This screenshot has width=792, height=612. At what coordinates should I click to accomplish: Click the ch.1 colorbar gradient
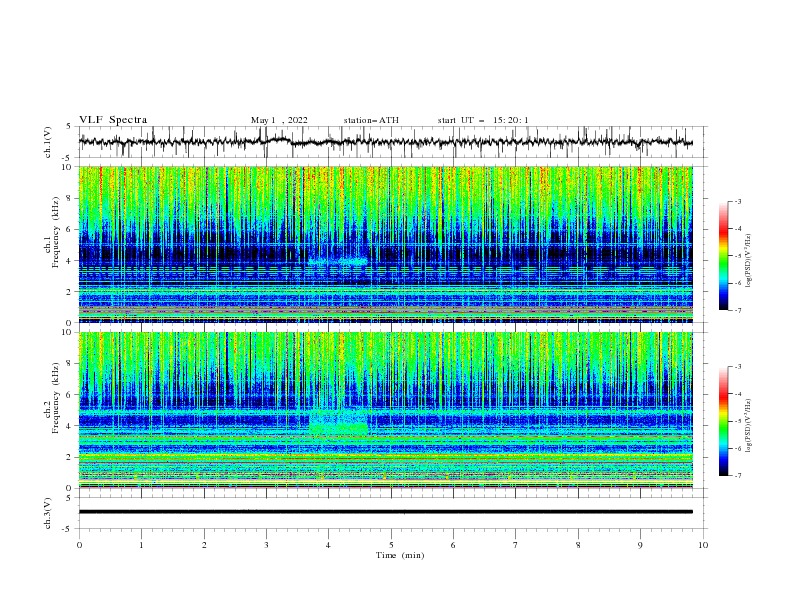coord(723,256)
